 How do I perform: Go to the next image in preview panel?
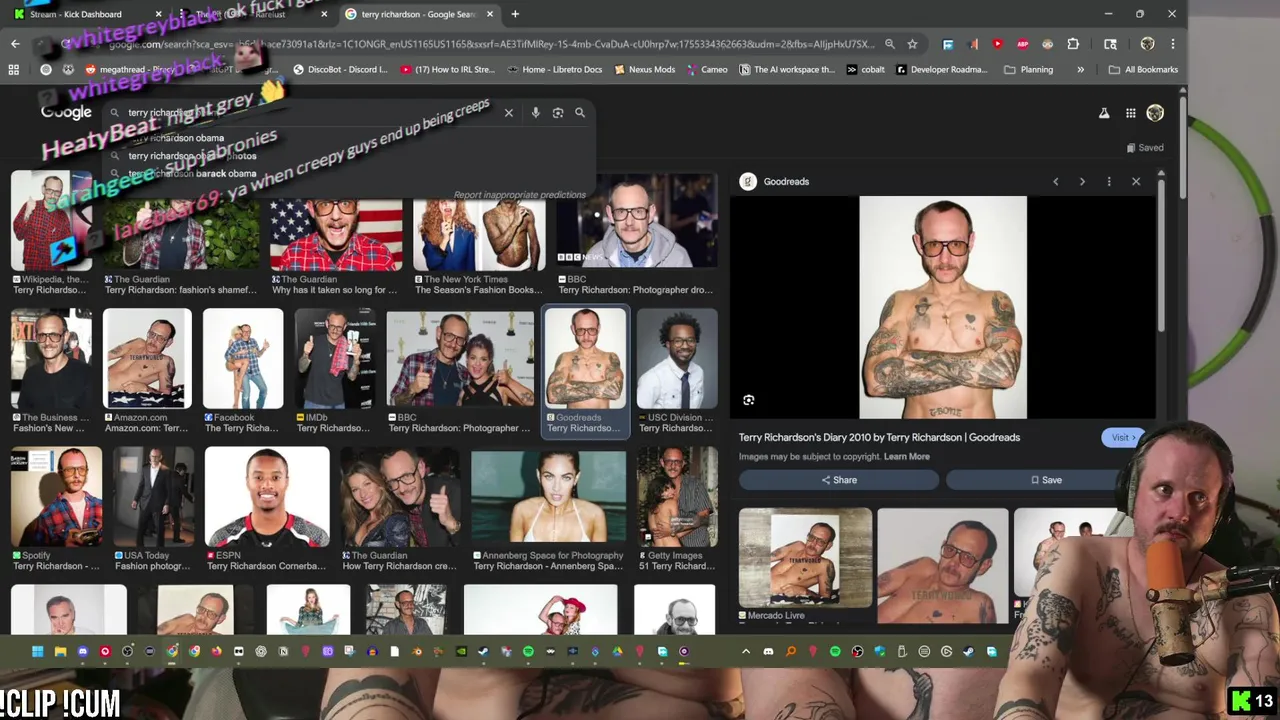click(1082, 181)
